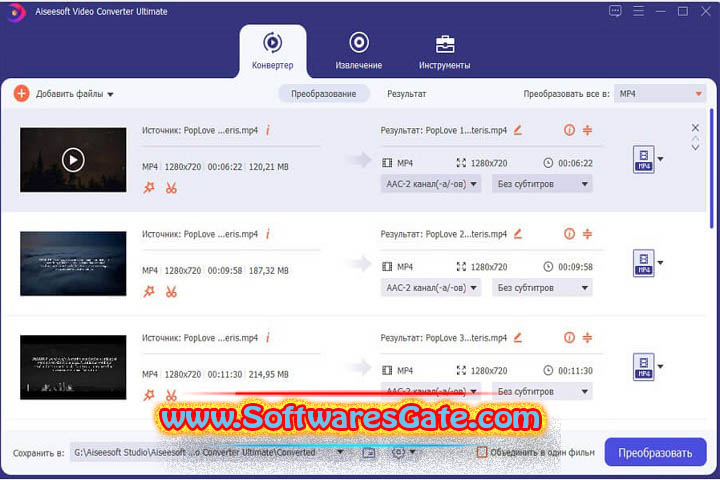Open the Инструменты tab
Viewport: 720px width, 480px height.
click(x=444, y=51)
